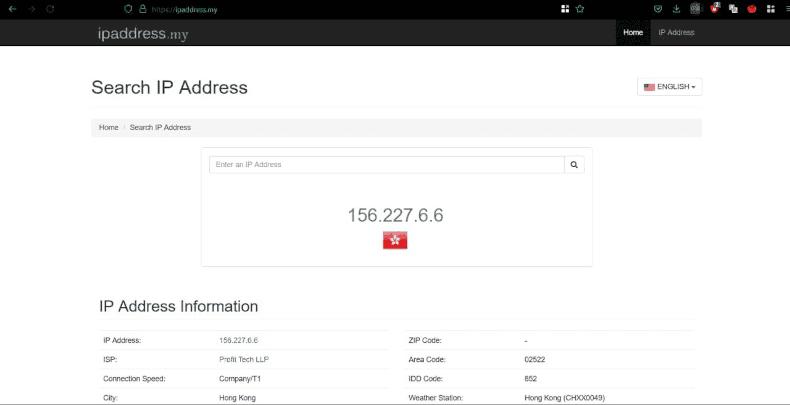This screenshot has width=790, height=405.
Task: Click the Weather Station: label
Action: (435, 398)
